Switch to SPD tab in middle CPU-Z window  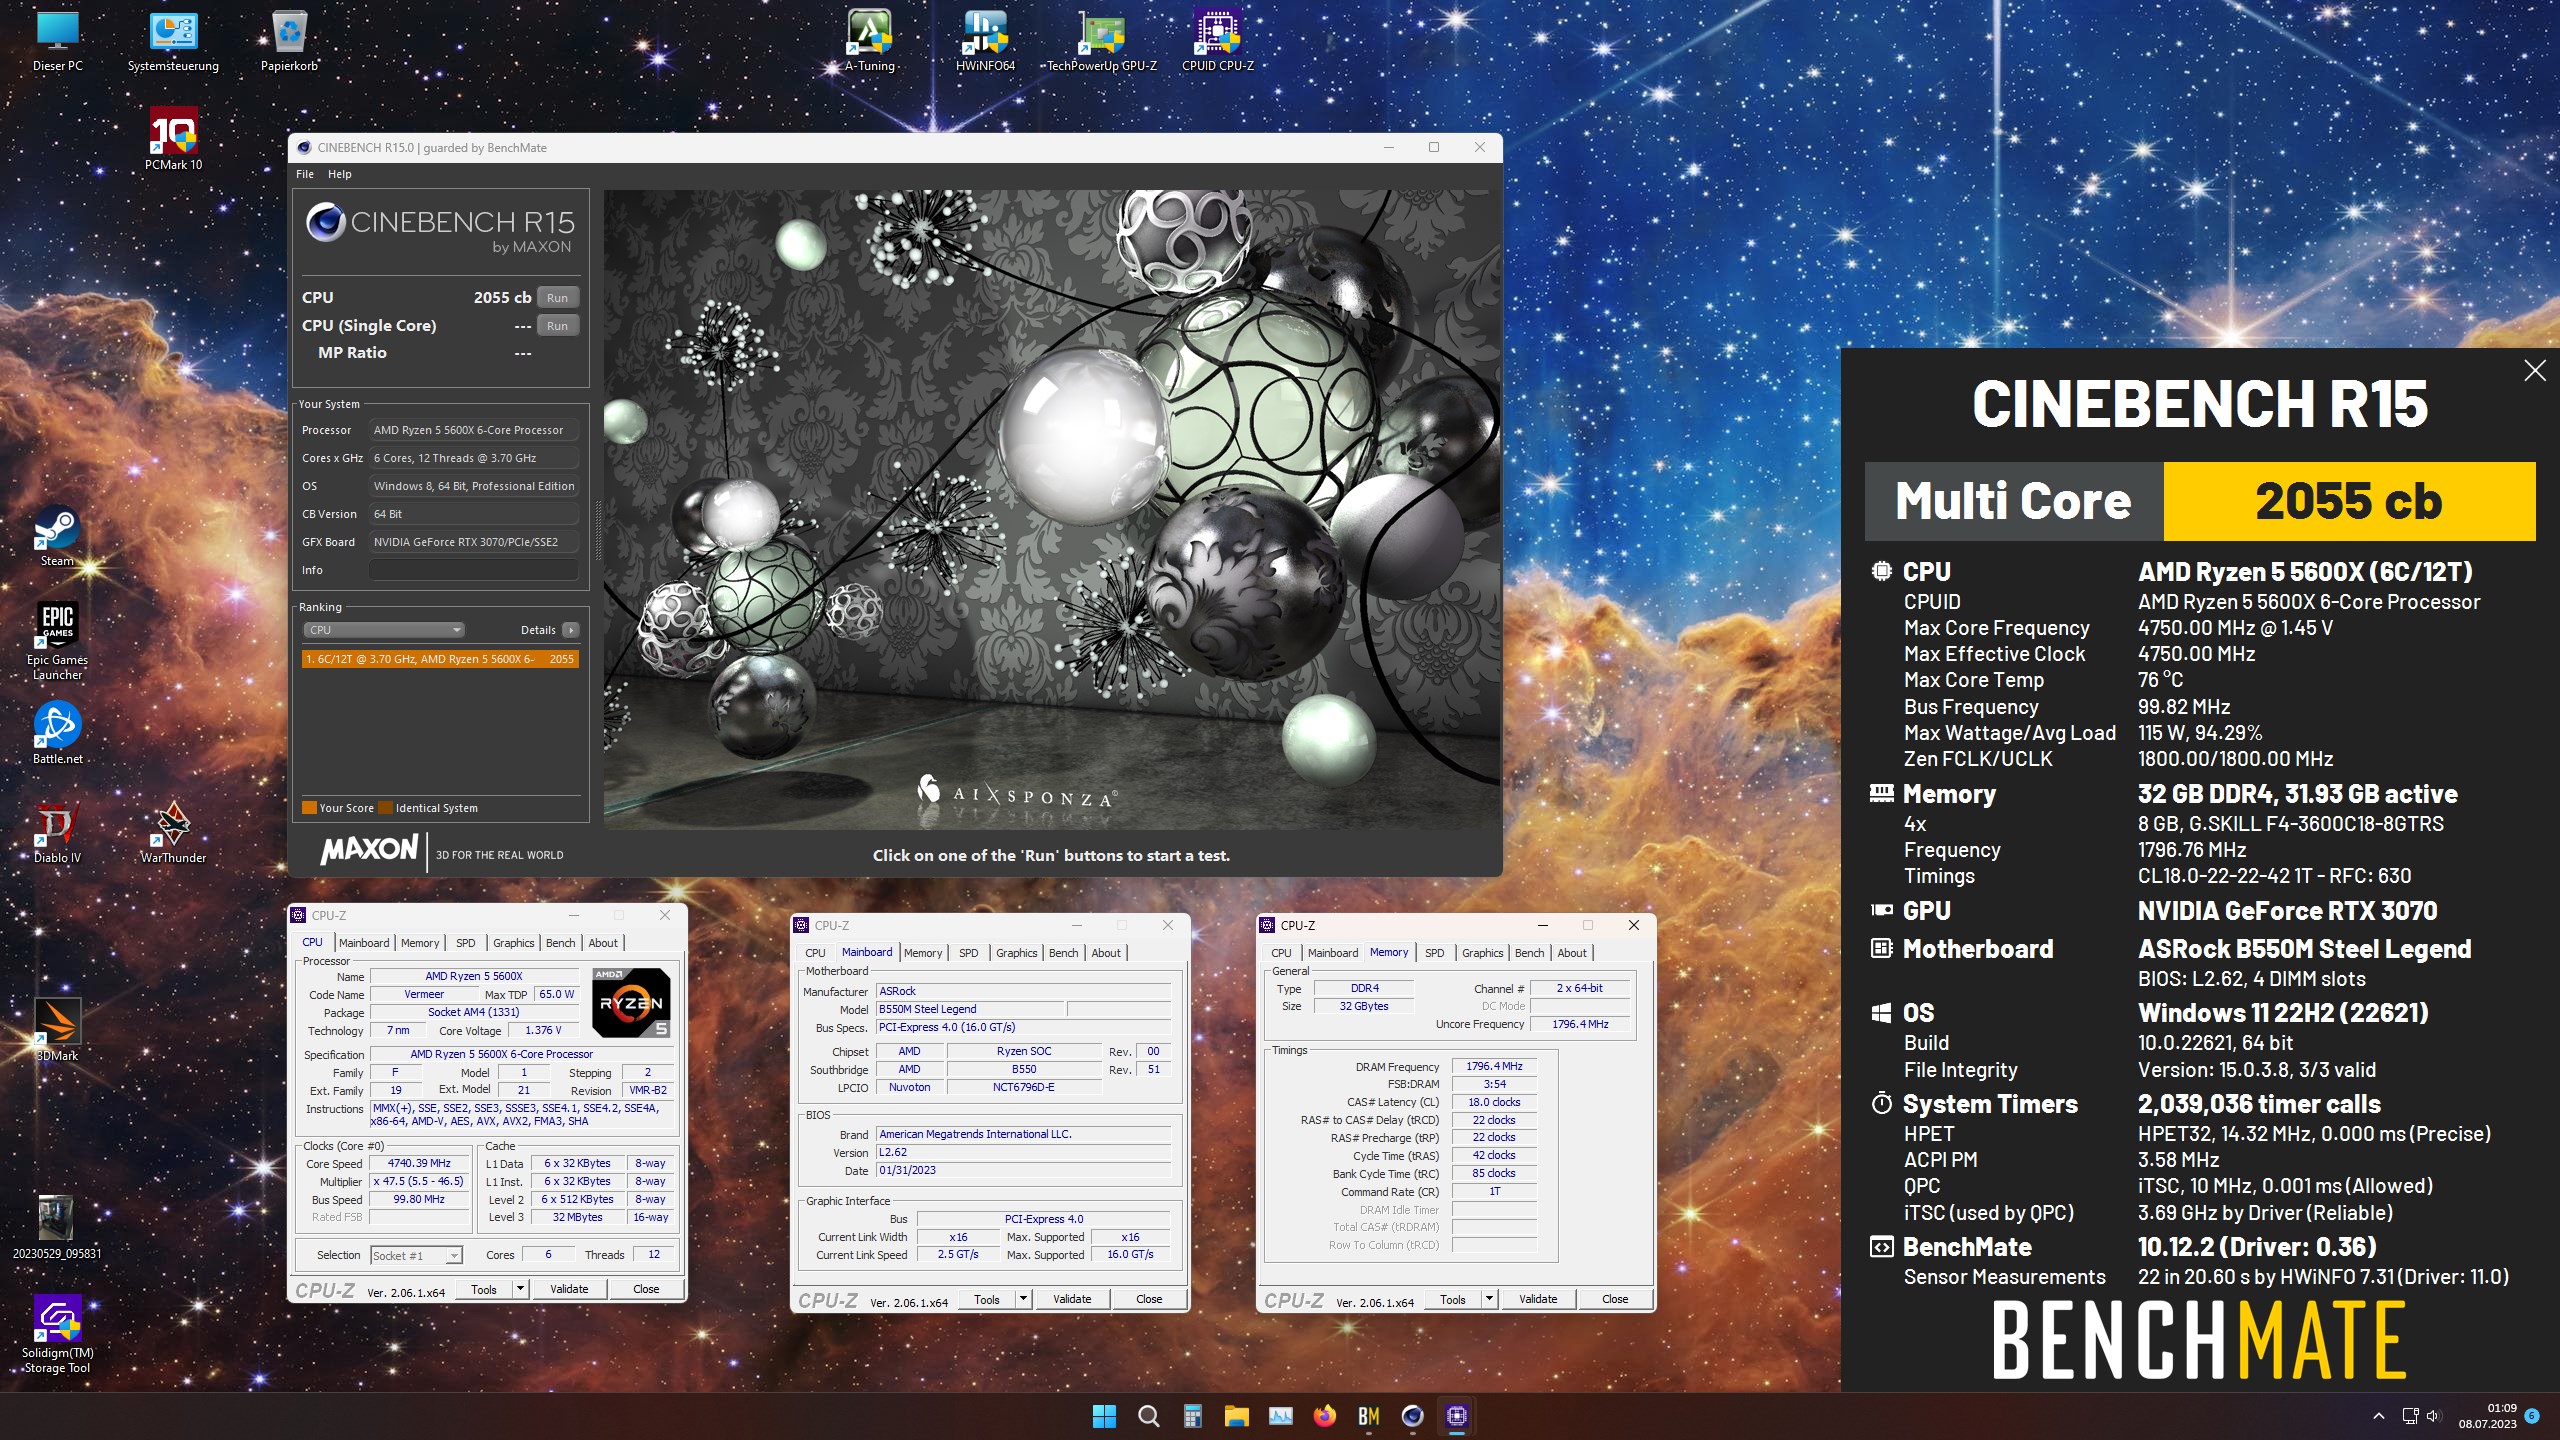[969, 953]
